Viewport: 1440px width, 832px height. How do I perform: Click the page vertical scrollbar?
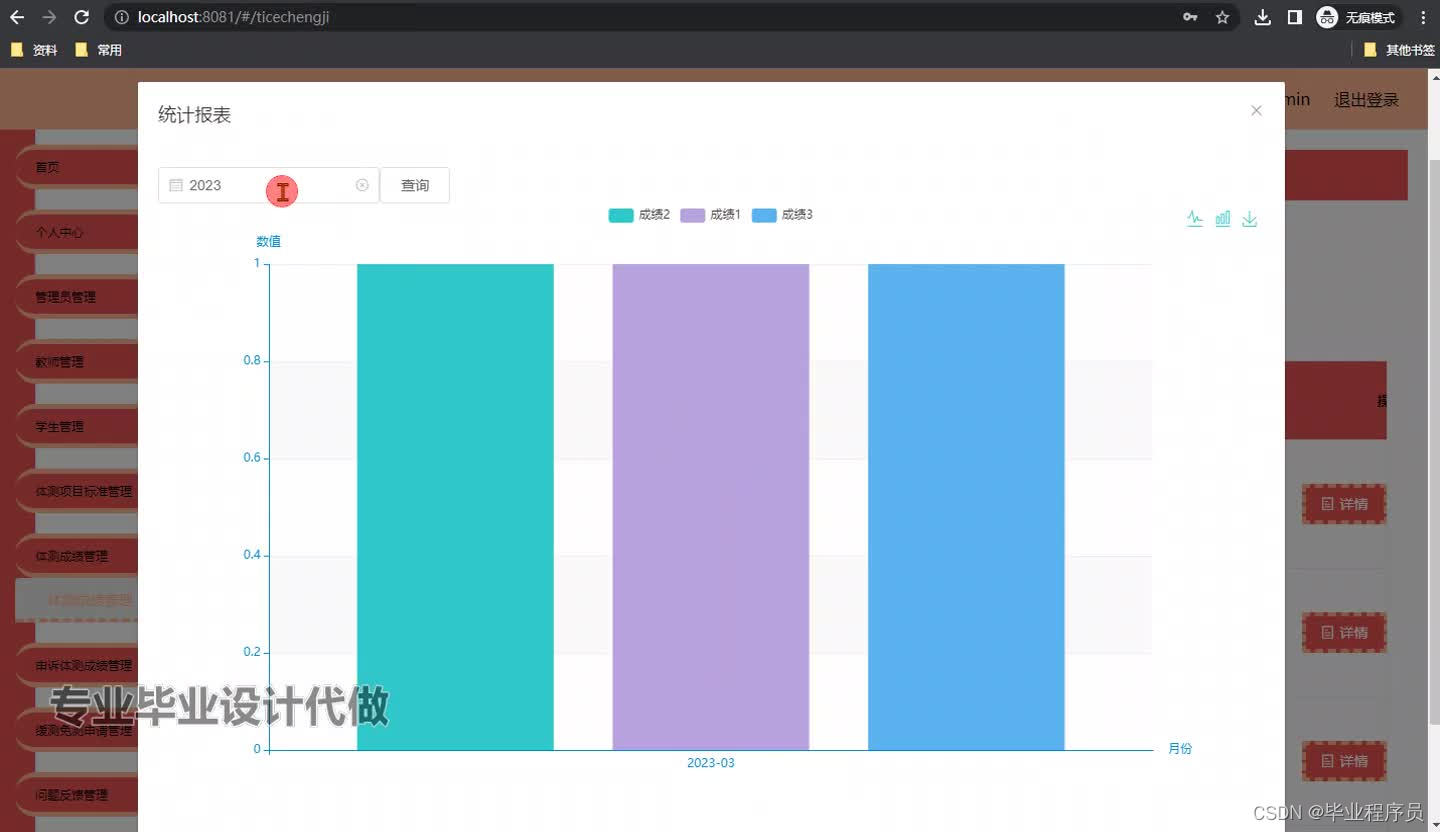coord(1434,440)
